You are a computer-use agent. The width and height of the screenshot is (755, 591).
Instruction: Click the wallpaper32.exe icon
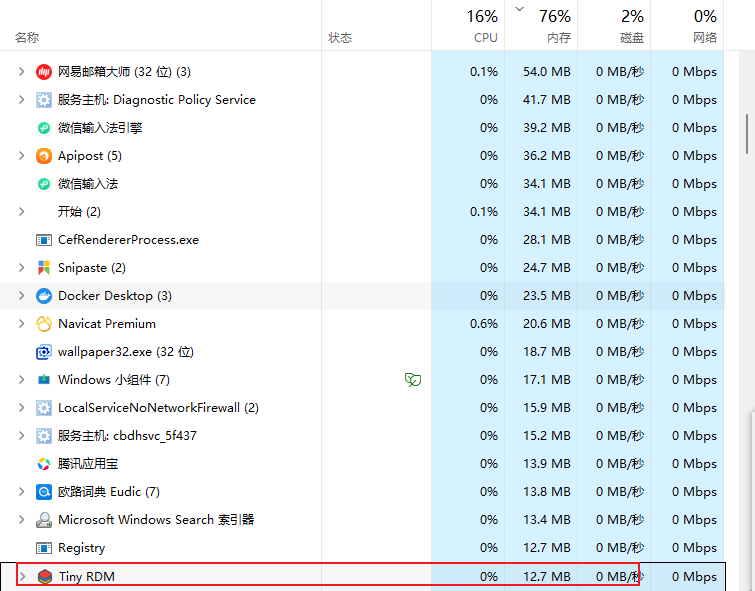[x=44, y=352]
